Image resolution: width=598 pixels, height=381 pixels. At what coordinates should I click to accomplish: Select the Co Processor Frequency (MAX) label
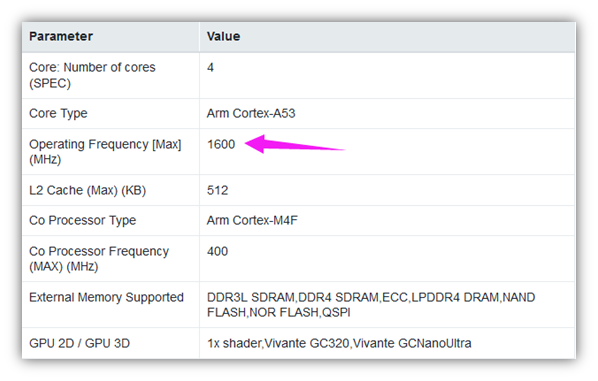(x=99, y=259)
